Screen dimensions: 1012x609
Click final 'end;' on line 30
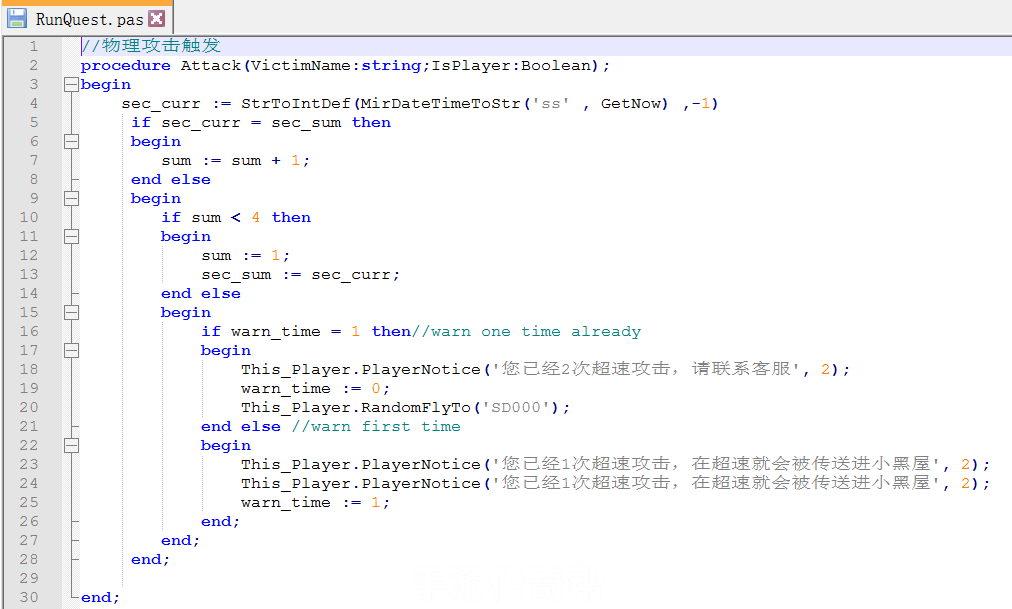[100, 597]
